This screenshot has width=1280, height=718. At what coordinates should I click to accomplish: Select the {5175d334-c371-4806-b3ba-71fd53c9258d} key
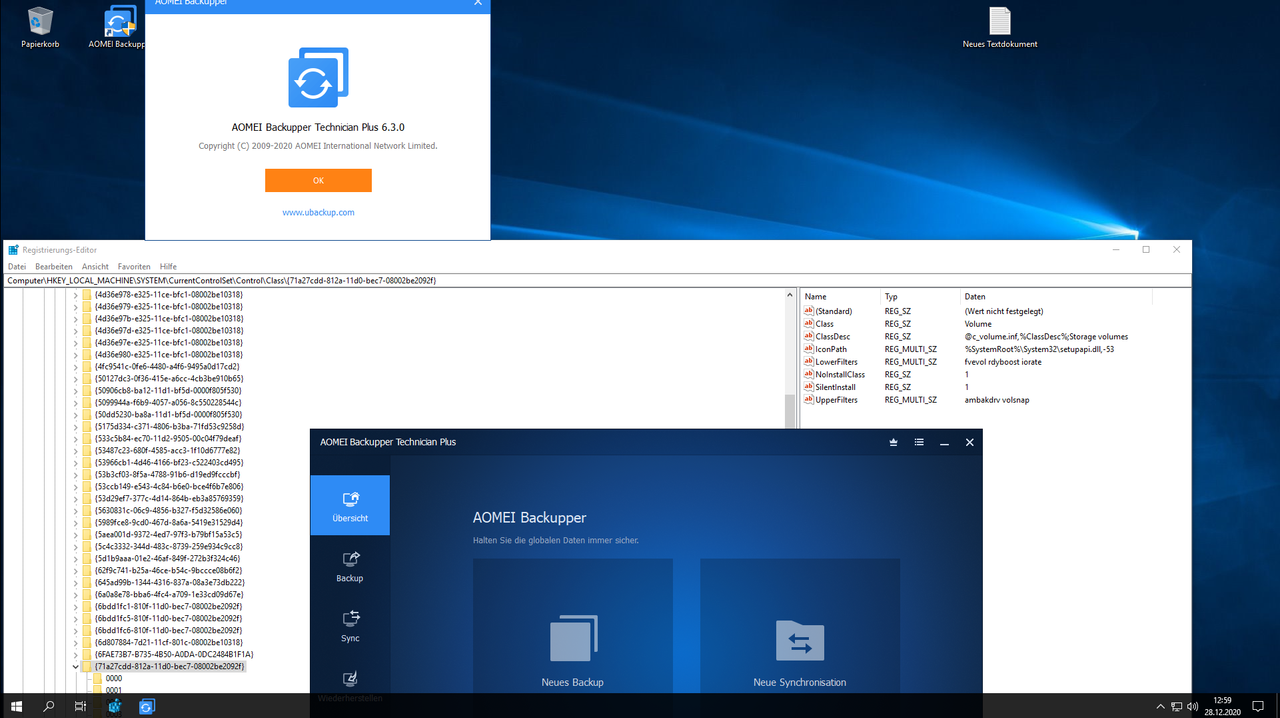169,427
